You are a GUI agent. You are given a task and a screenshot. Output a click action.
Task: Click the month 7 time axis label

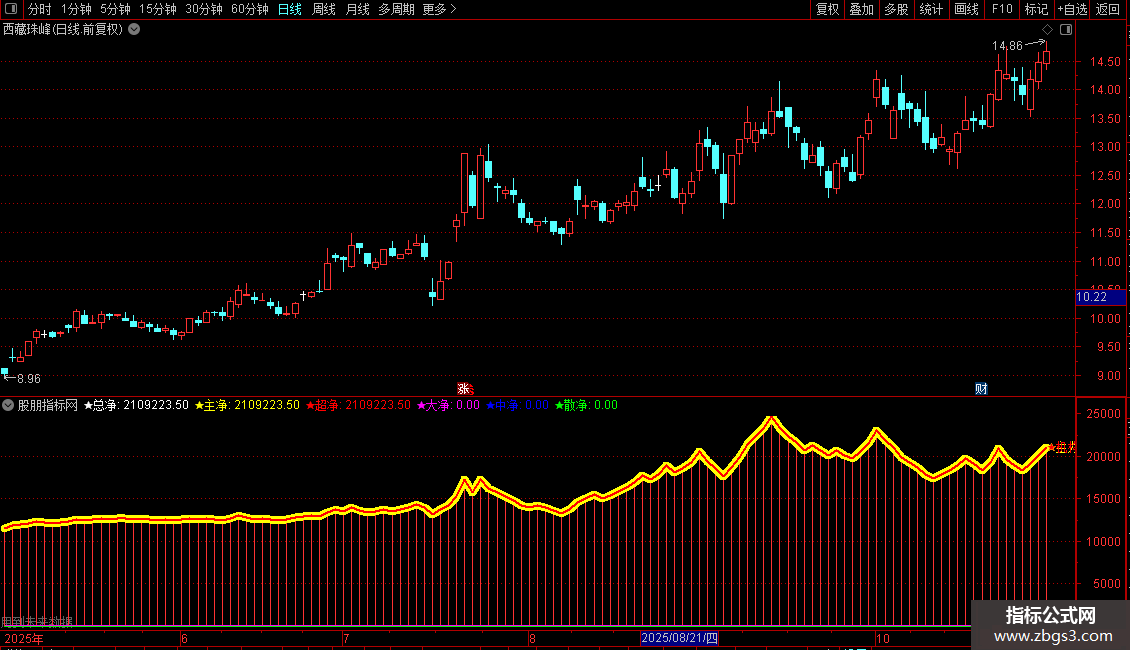tap(346, 638)
